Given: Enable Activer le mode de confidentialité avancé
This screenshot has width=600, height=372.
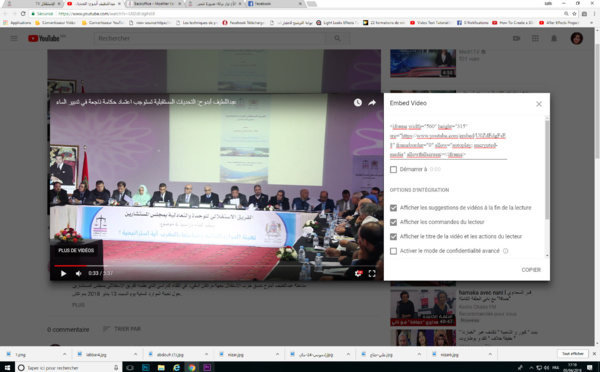Looking at the screenshot, I should pyautogui.click(x=393, y=251).
